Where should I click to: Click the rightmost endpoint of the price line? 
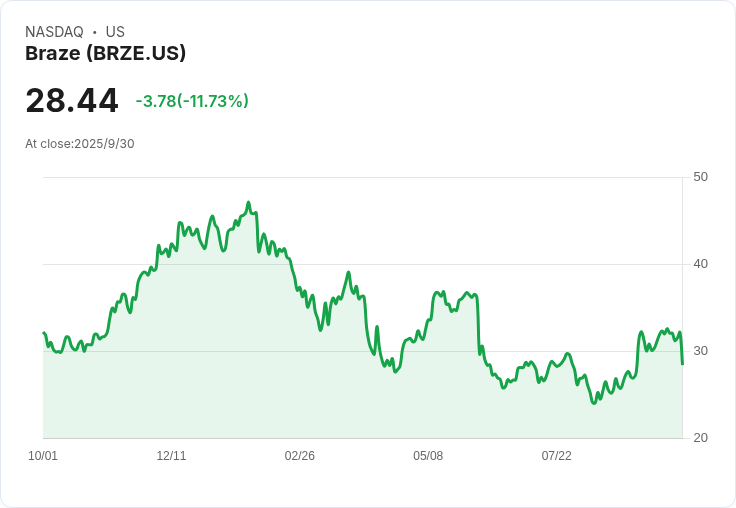pyautogui.click(x=682, y=363)
